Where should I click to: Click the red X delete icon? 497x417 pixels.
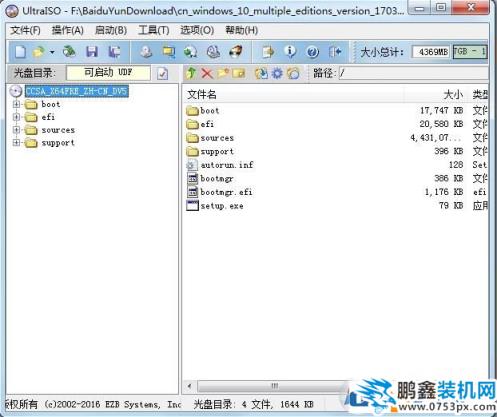click(207, 73)
